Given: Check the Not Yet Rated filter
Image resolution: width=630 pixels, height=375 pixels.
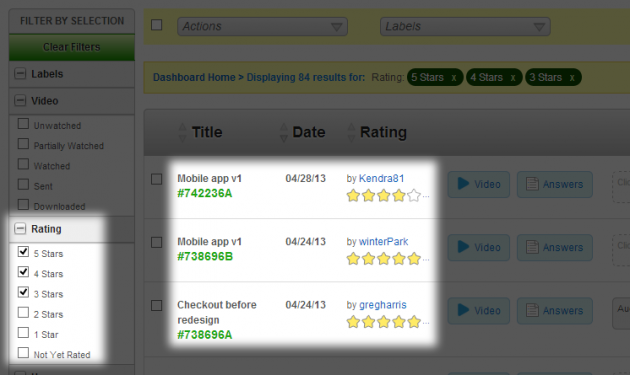Looking at the screenshot, I should tap(23, 353).
